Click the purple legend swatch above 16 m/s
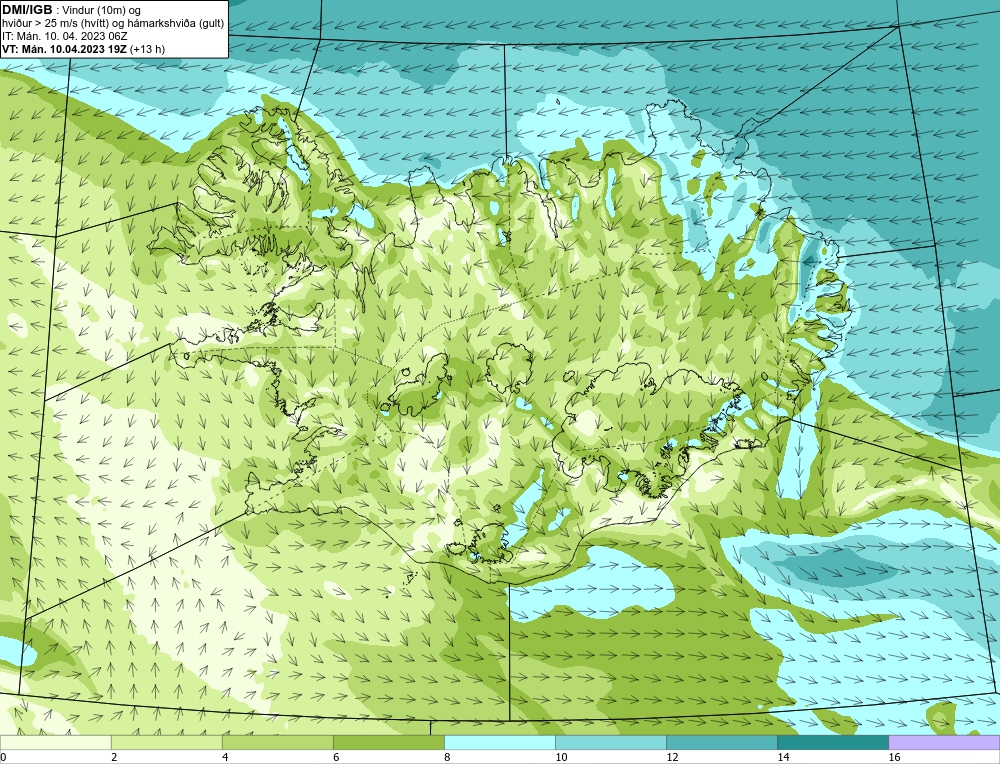Viewport: 1000px width, 764px height. click(944, 742)
